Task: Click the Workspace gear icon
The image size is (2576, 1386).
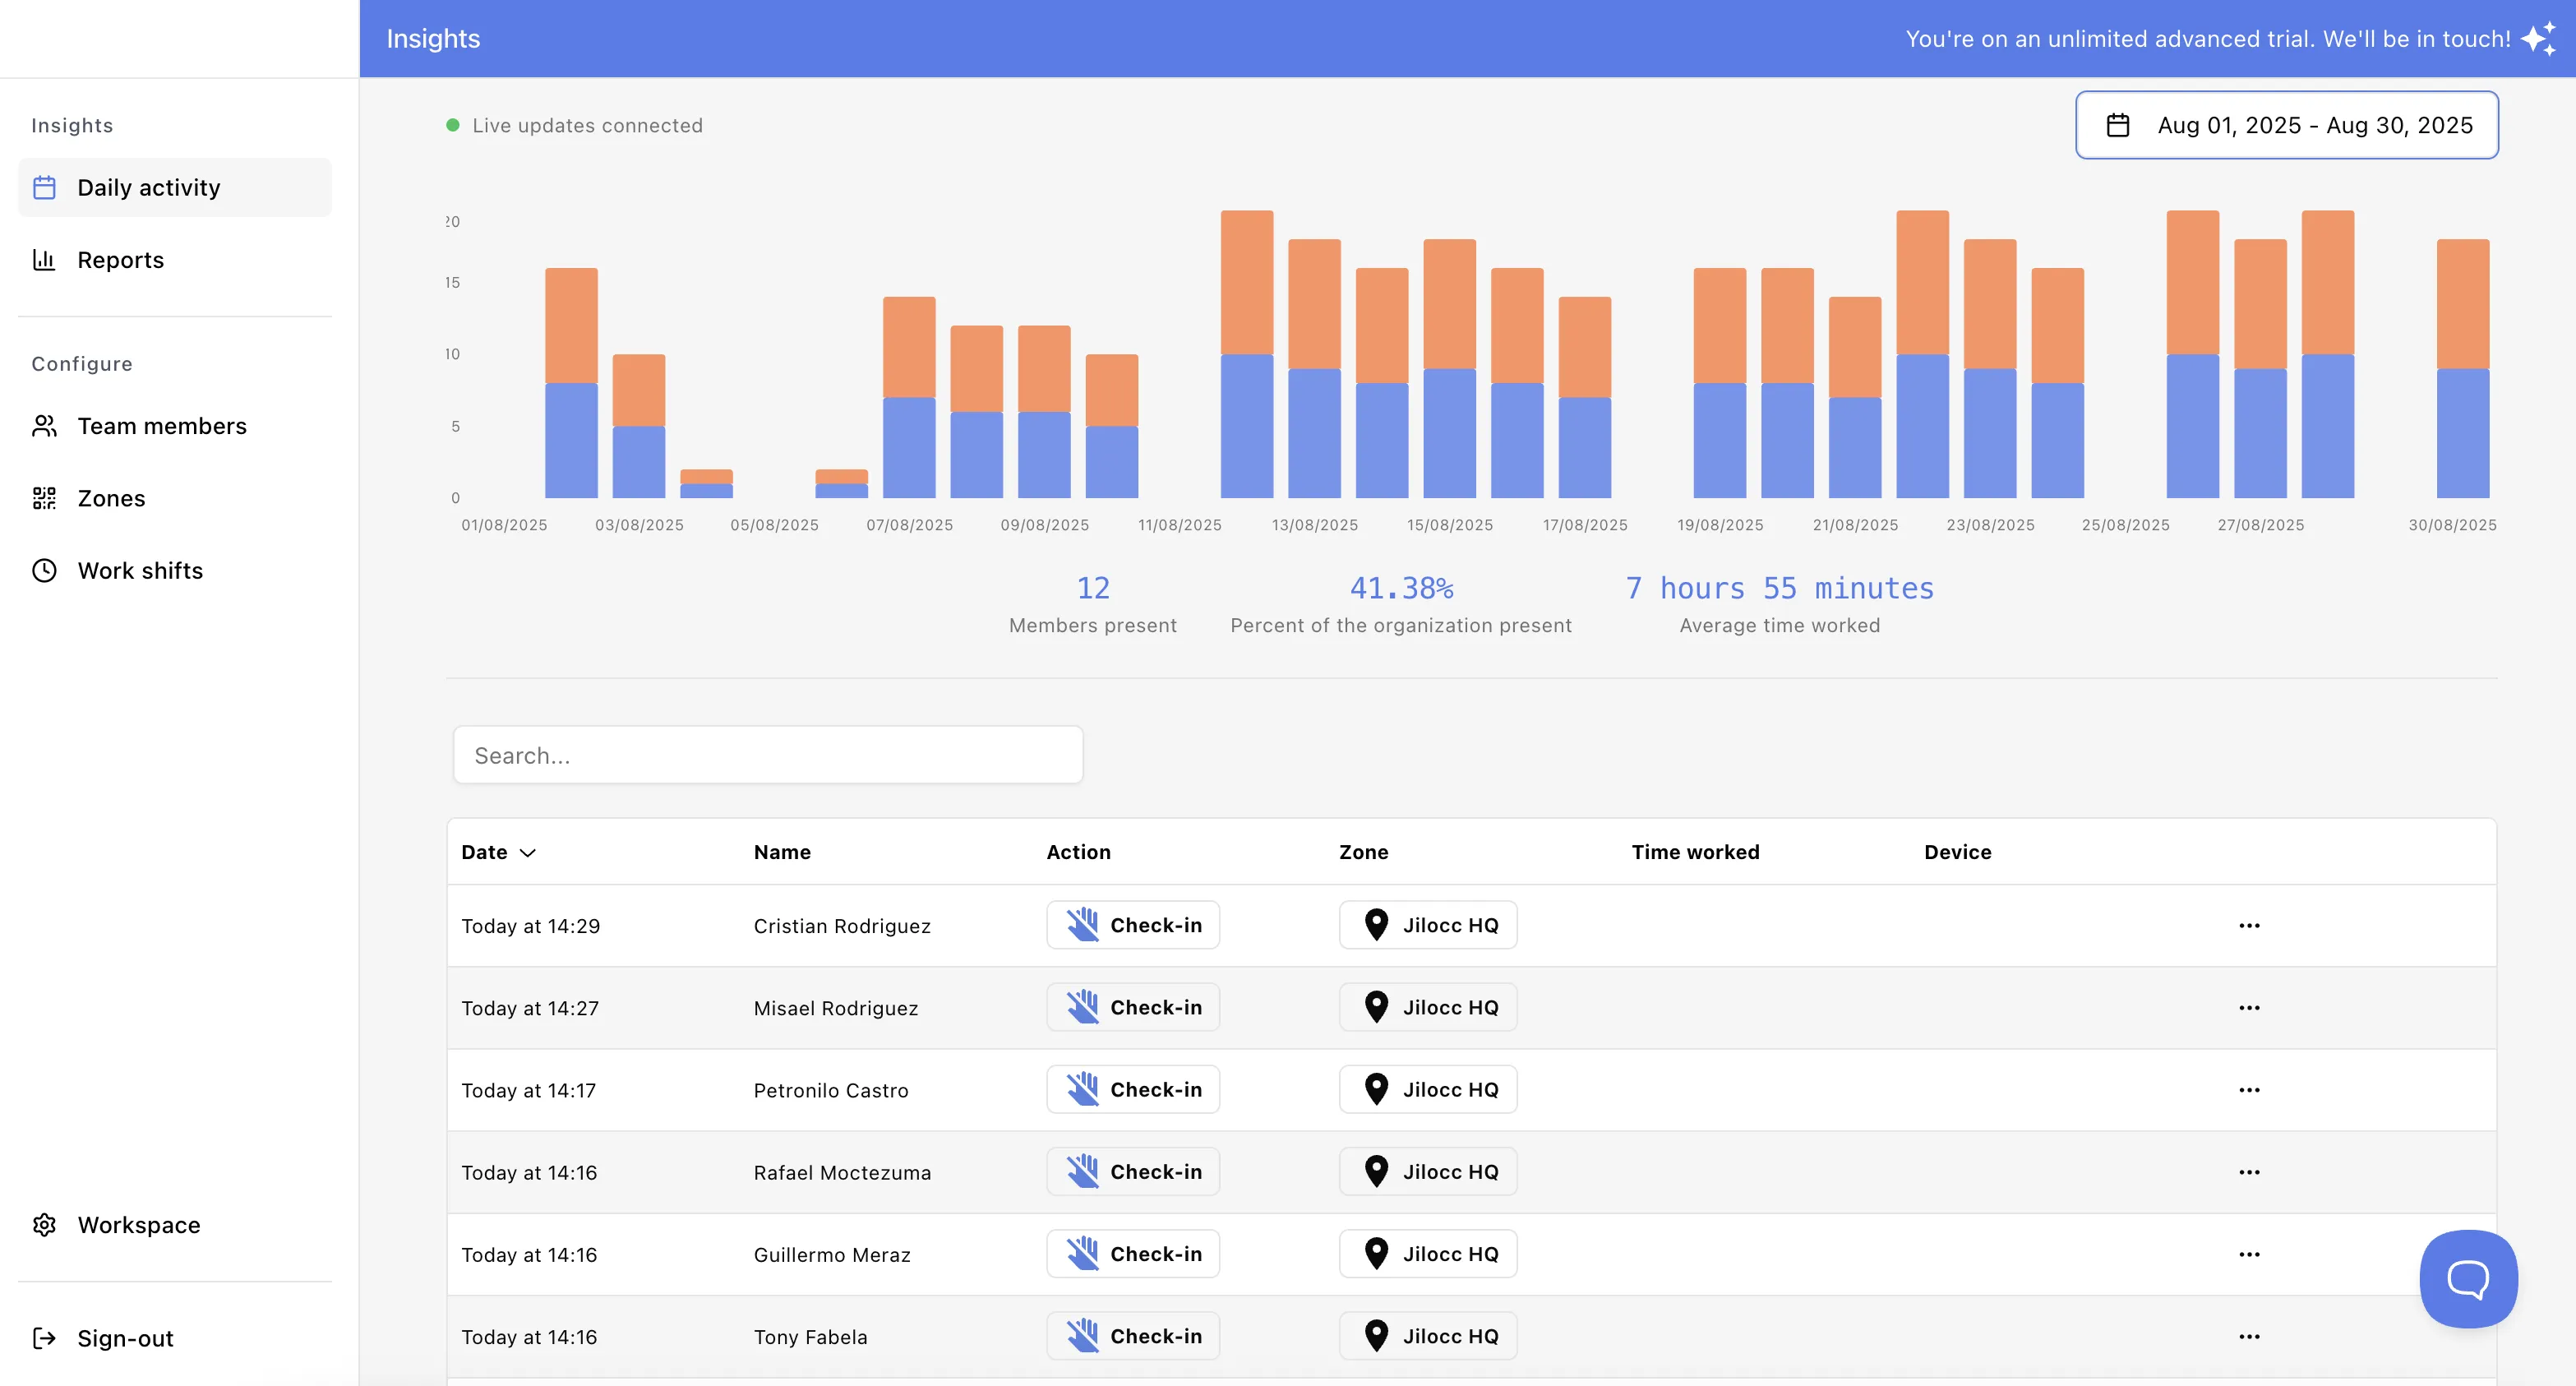Action: (x=44, y=1224)
